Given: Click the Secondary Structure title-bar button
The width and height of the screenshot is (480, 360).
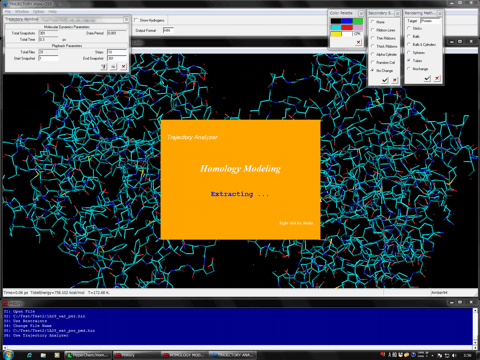Looking at the screenshot, I should [397, 13].
